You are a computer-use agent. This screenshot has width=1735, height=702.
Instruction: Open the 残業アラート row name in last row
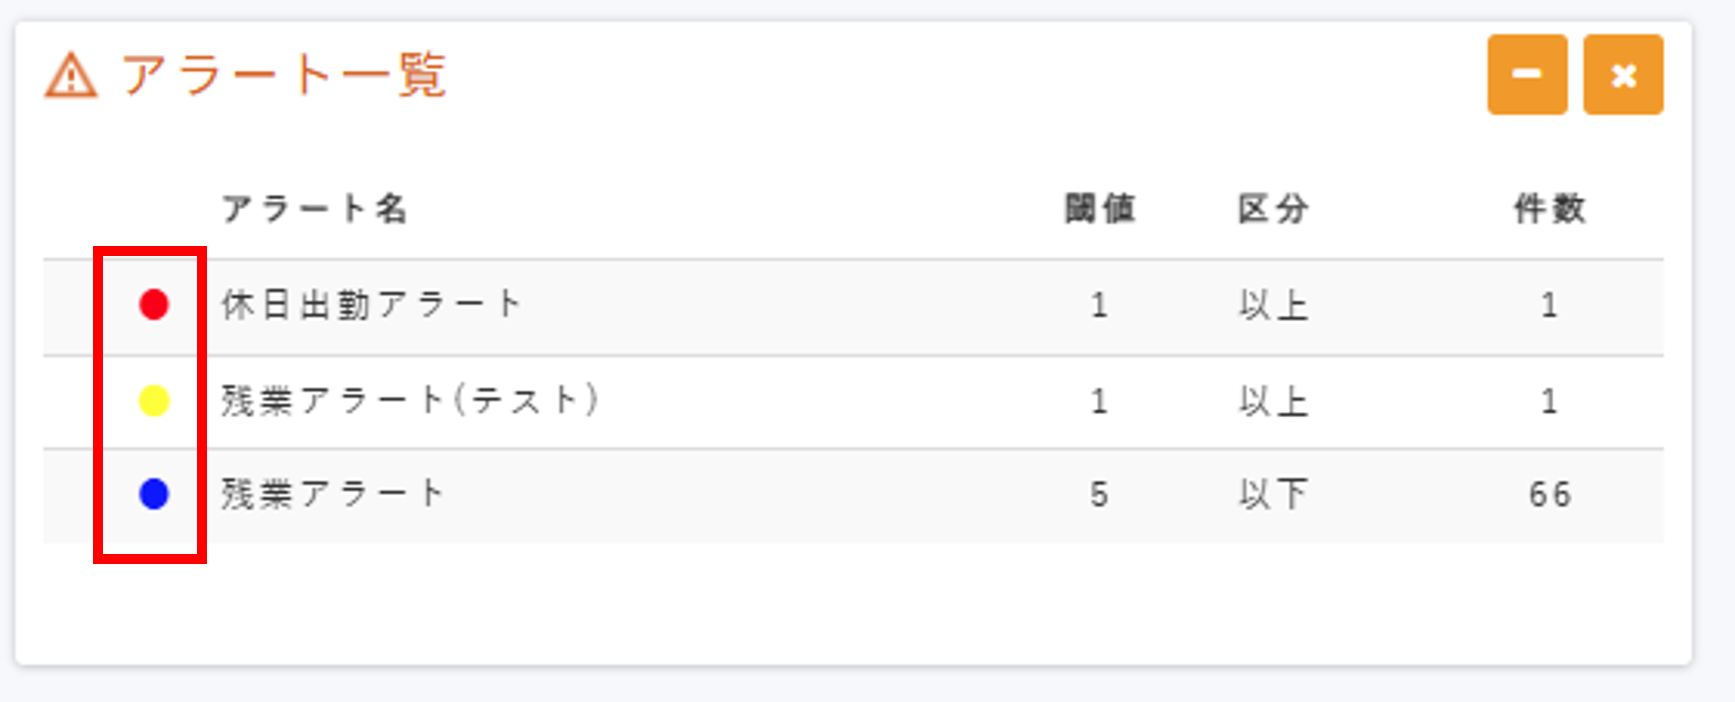(332, 494)
